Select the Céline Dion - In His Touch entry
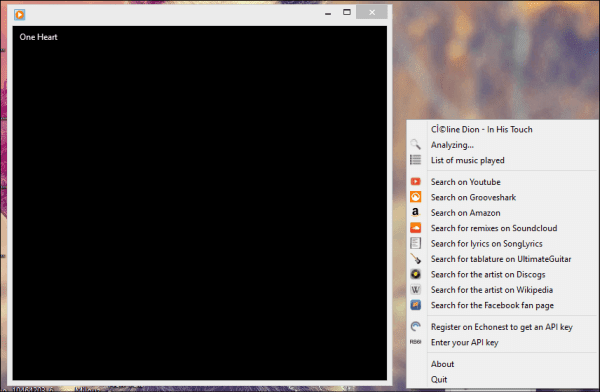 [x=502, y=129]
